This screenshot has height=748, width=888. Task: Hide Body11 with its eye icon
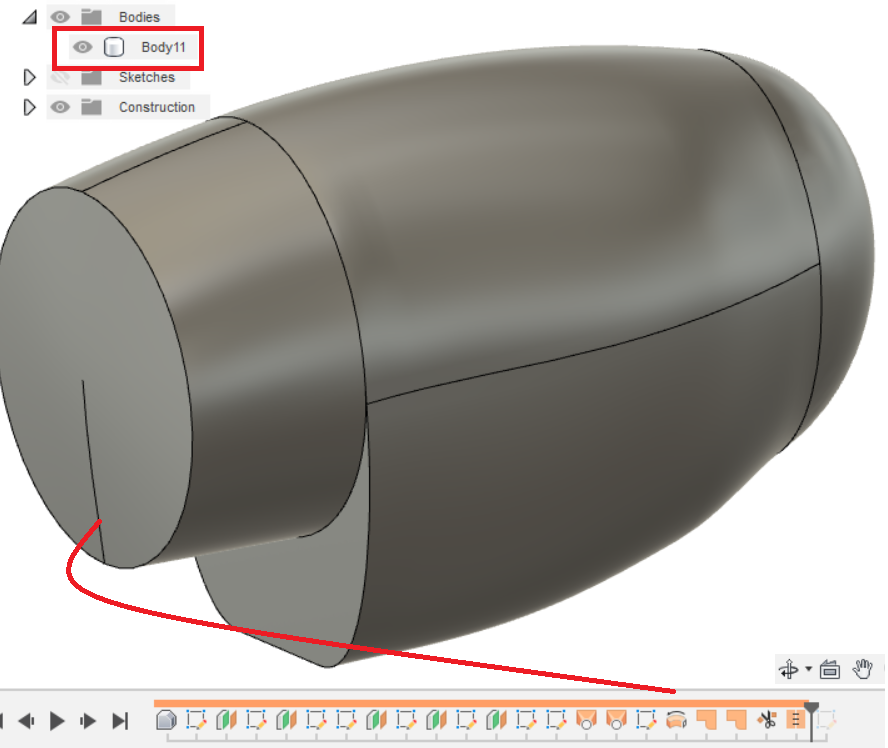pos(83,47)
